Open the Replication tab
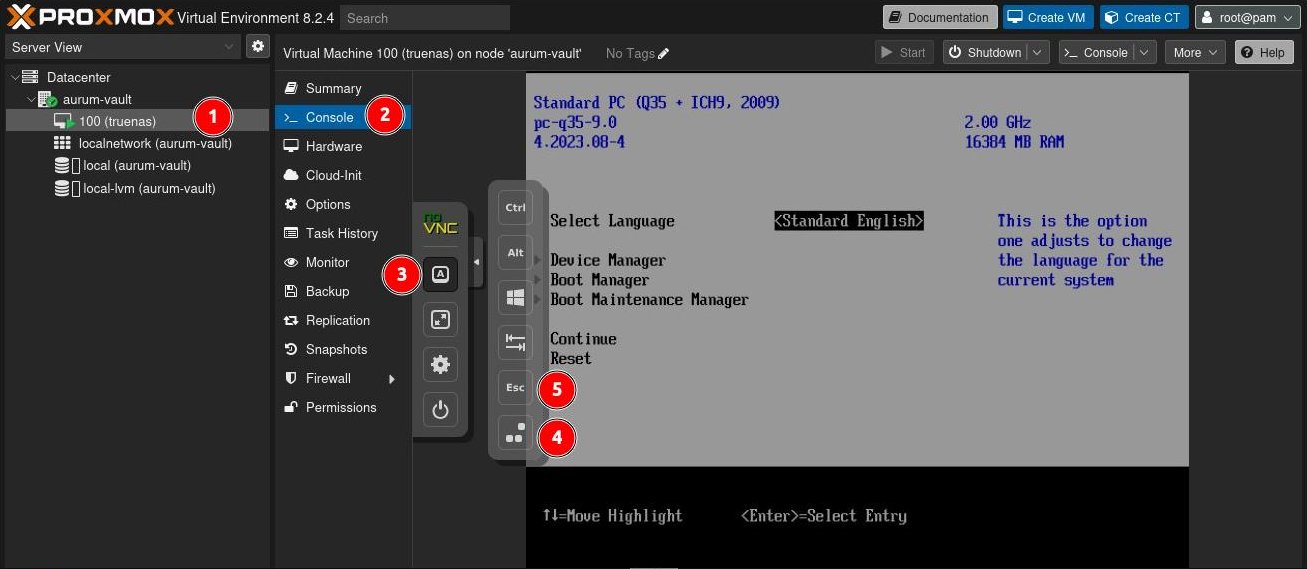This screenshot has width=1307, height=569. click(343, 320)
